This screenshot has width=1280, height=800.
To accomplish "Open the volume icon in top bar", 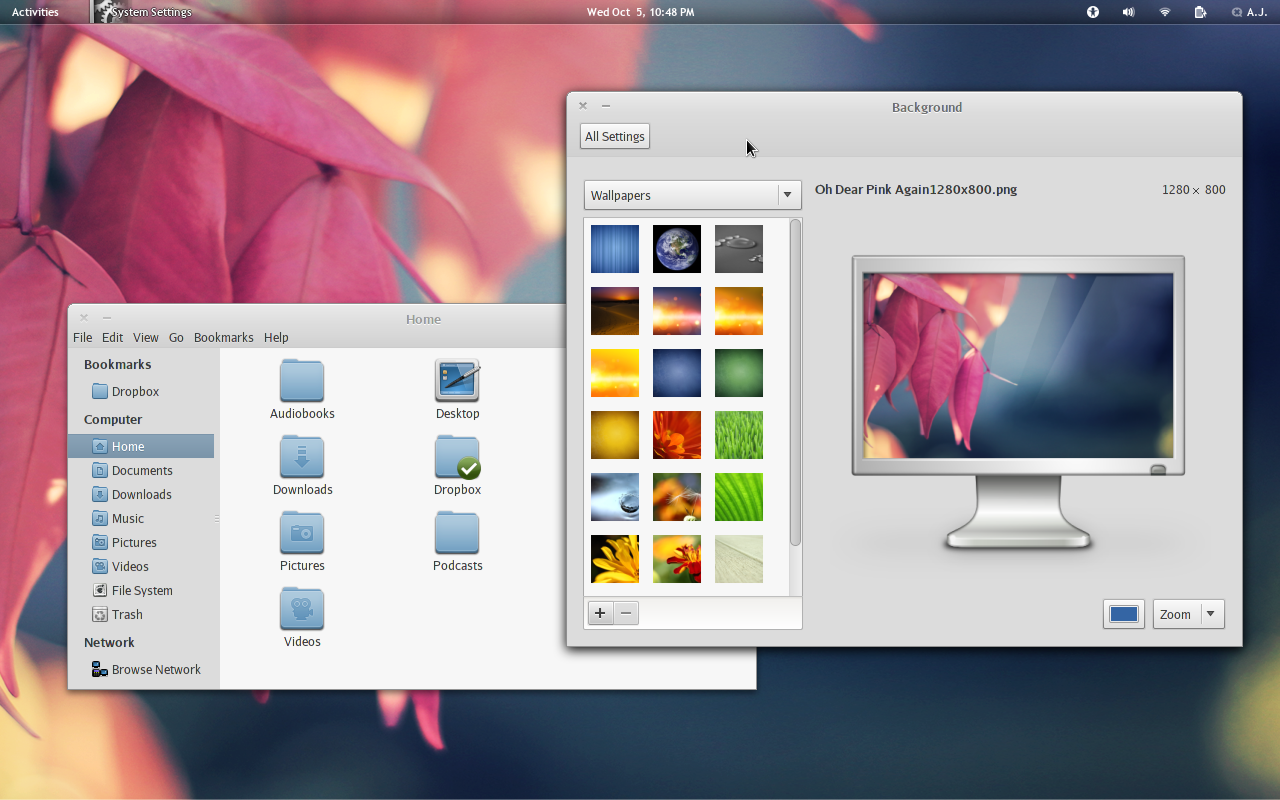I will pos(1128,12).
